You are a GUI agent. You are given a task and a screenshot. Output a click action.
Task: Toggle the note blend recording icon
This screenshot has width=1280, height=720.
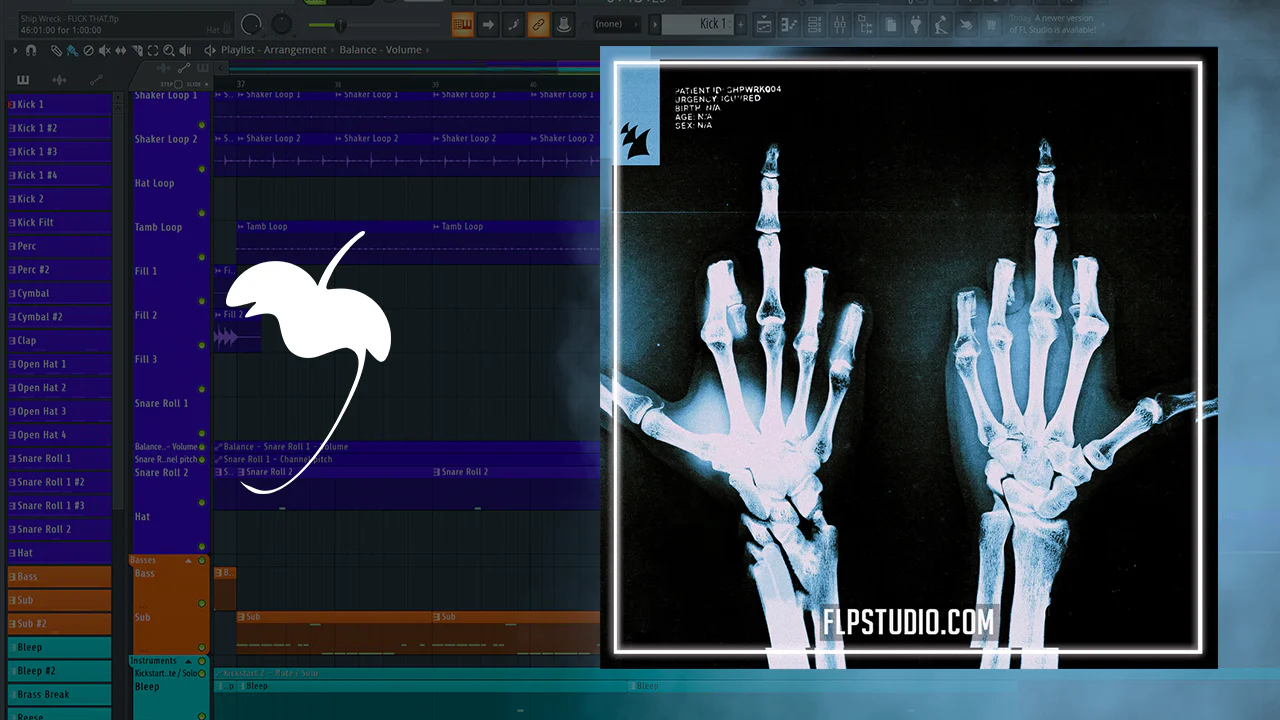click(513, 24)
